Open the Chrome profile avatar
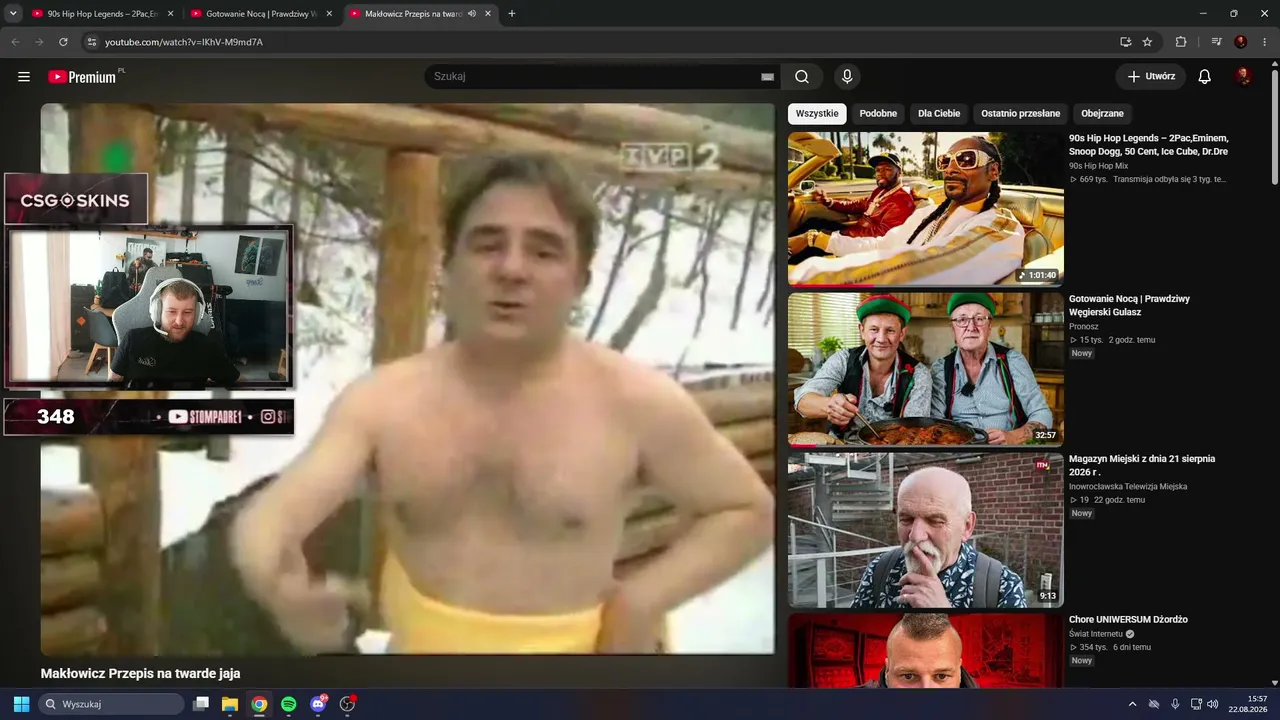Screen dimensions: 1280x720 [x=1241, y=42]
